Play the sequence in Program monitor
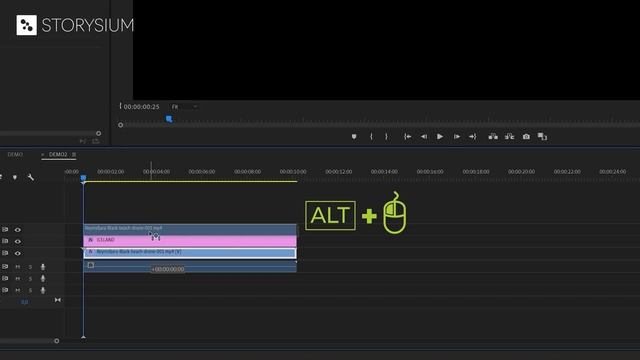Viewport: 640px width, 360px height. [440, 137]
